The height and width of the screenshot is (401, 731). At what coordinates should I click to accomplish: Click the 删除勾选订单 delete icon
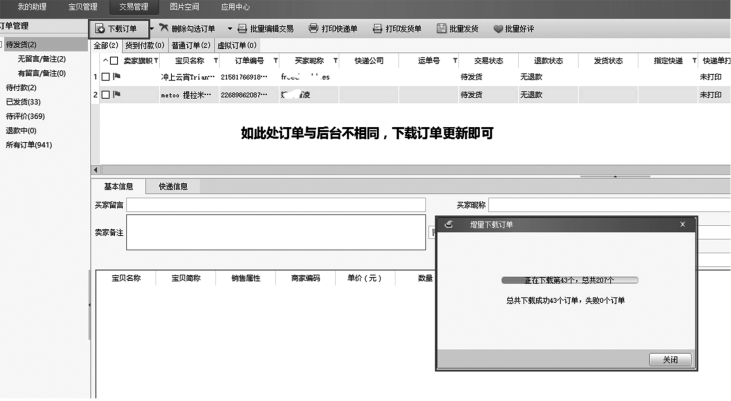(x=164, y=28)
